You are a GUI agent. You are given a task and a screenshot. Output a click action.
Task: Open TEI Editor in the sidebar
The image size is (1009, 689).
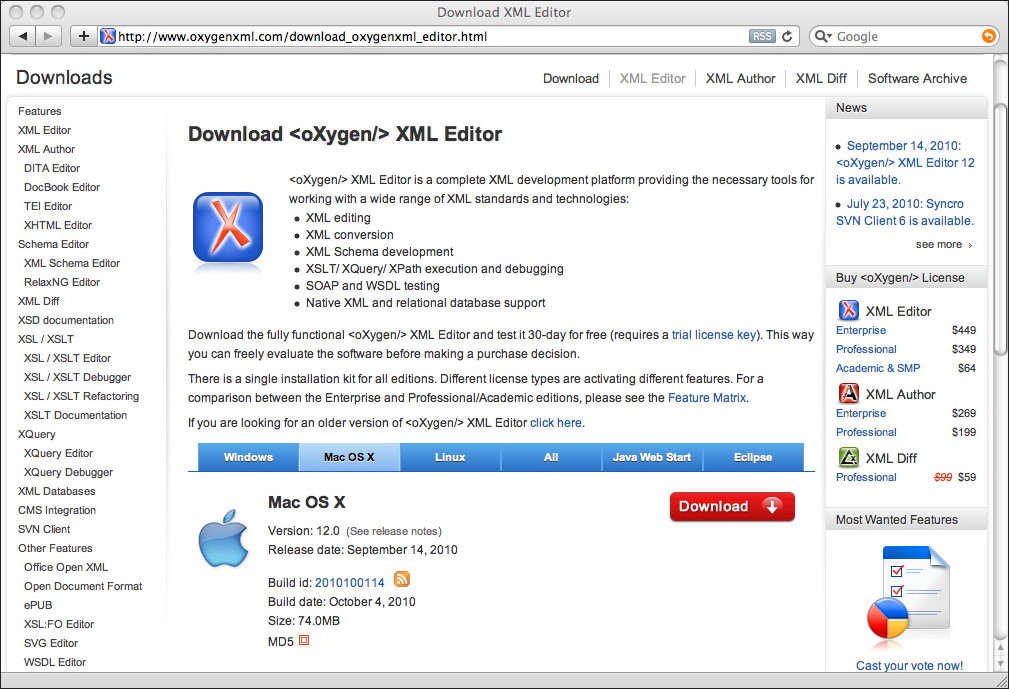point(48,206)
